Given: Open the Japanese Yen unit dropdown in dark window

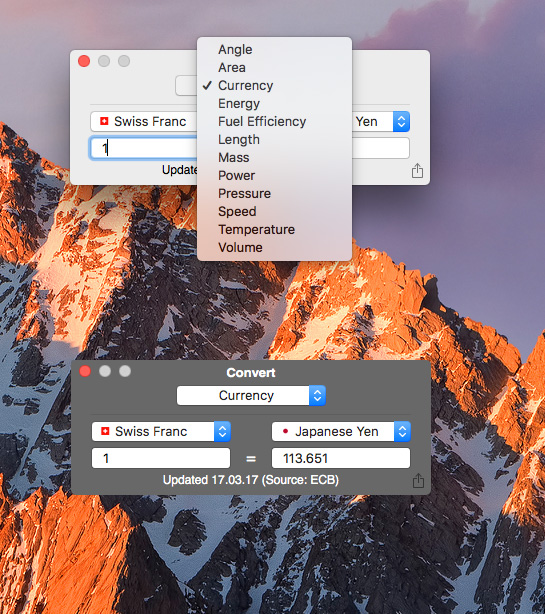Looking at the screenshot, I should [x=341, y=431].
